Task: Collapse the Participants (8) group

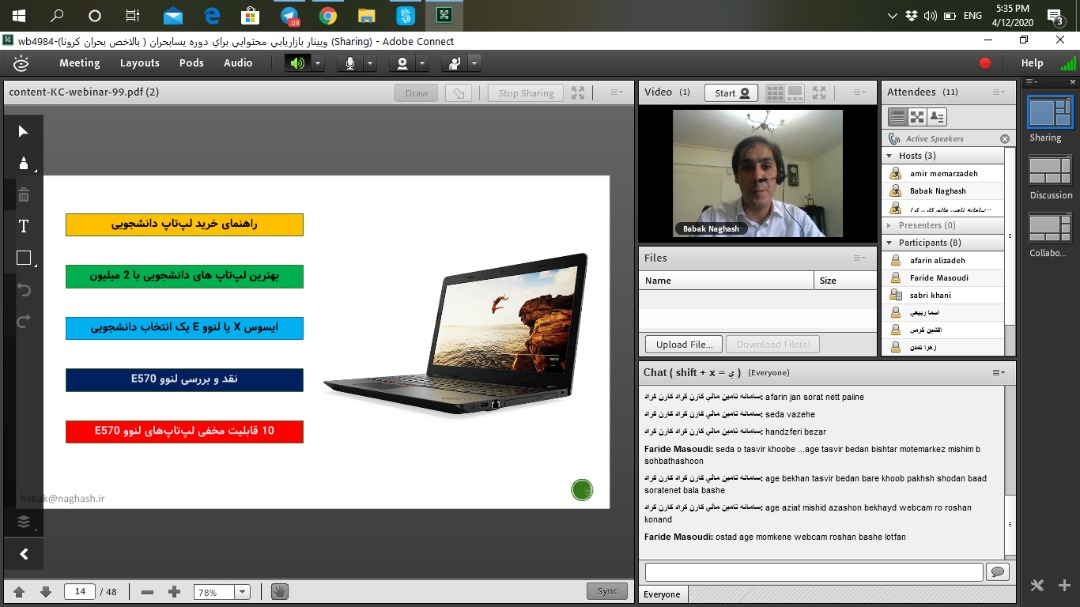Action: coord(889,243)
